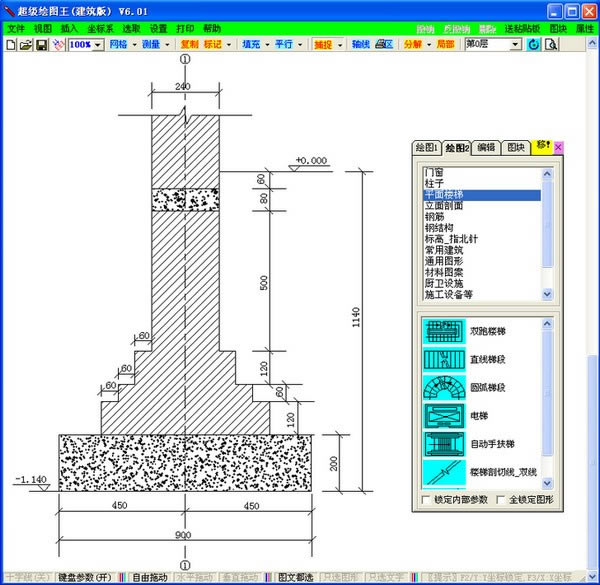Click the 复制 copy button
Image resolution: width=600 pixels, height=585 pixels.
188,45
